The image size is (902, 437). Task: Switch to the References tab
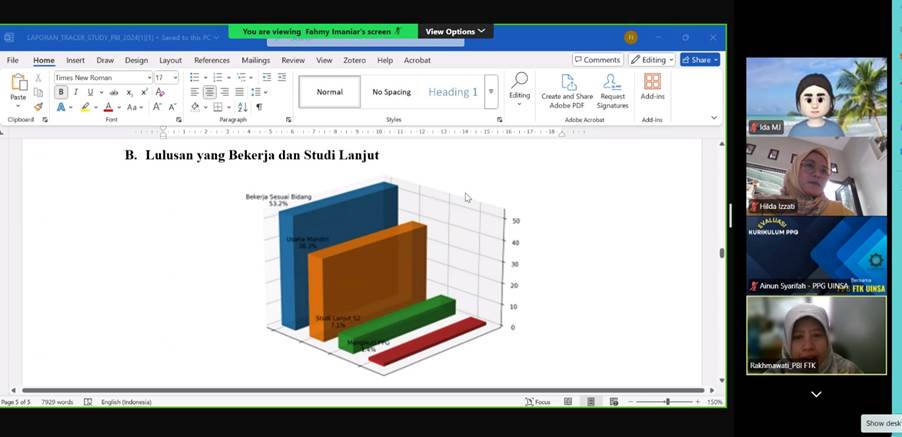(x=211, y=60)
